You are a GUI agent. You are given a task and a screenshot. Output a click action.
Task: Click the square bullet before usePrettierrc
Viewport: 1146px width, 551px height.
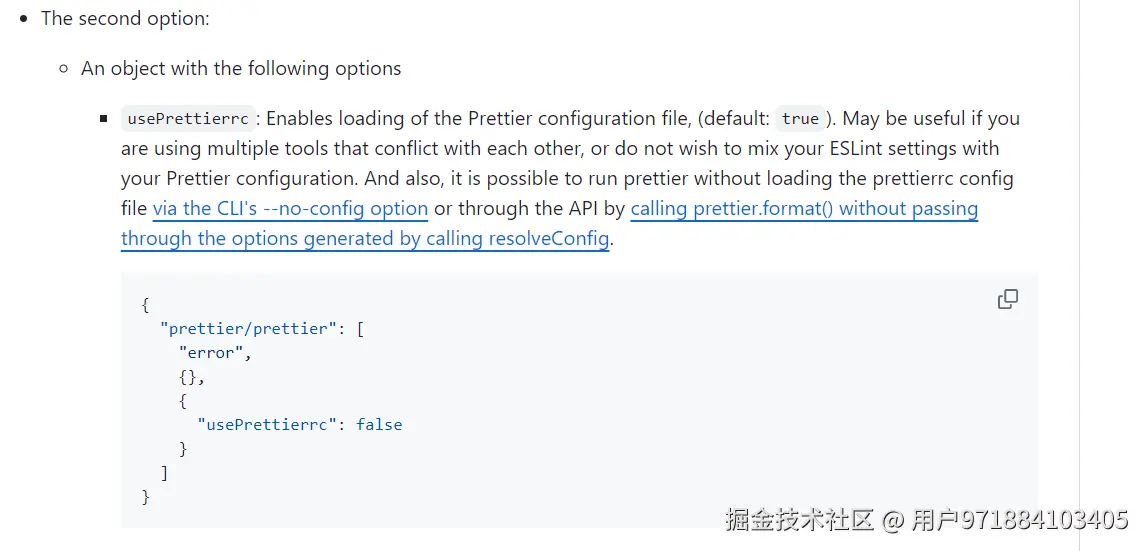(x=104, y=119)
